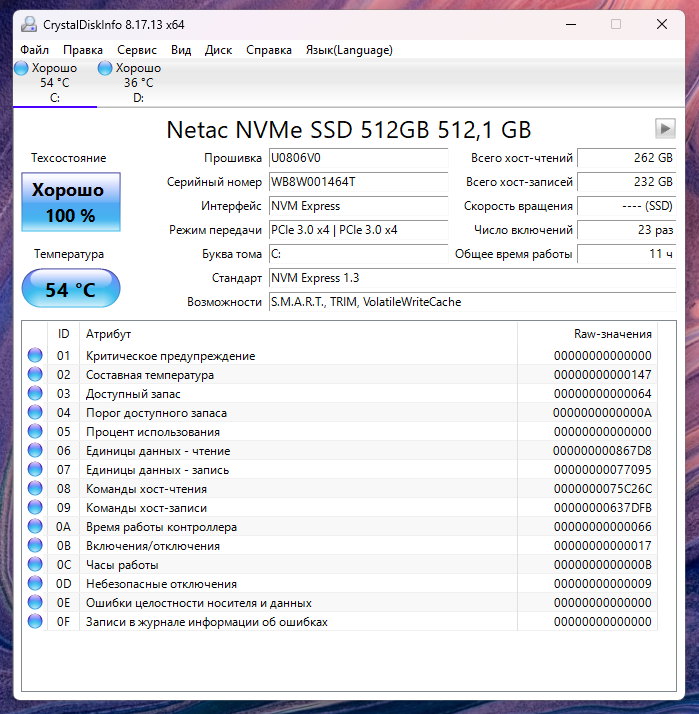Select Записи в журнале информации об ошибках
The image size is (699, 714).
[207, 622]
